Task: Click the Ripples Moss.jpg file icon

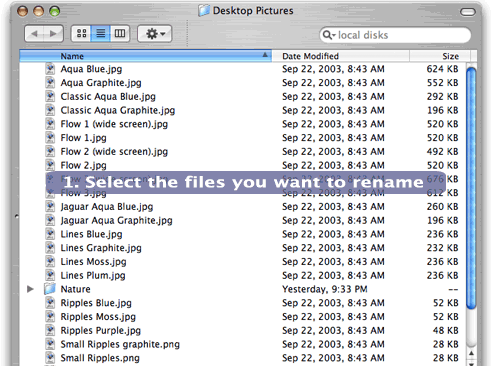Action: 50,316
